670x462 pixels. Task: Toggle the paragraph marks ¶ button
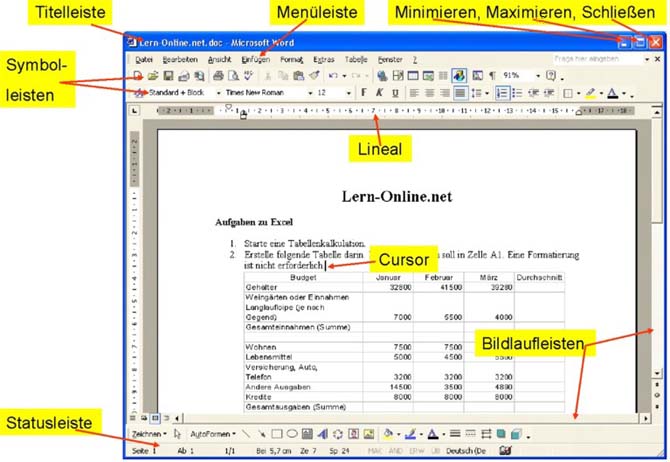tap(492, 76)
